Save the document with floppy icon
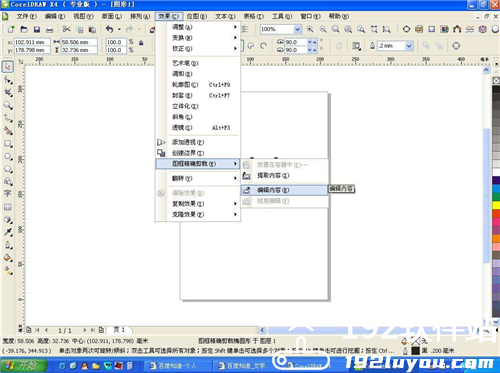 37,29
